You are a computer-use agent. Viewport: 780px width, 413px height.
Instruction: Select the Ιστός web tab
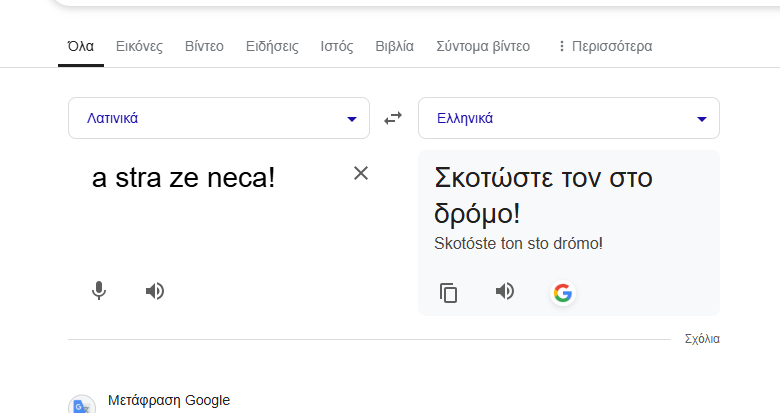[x=336, y=46]
